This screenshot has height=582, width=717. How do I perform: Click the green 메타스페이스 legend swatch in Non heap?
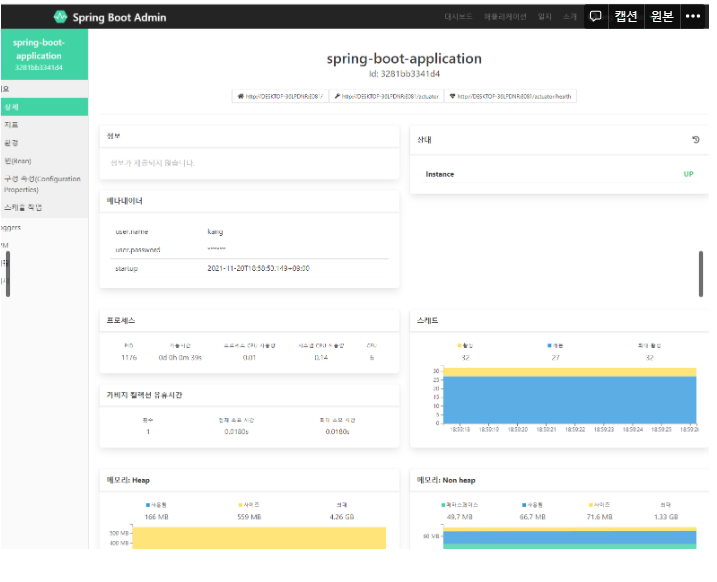(x=443, y=505)
